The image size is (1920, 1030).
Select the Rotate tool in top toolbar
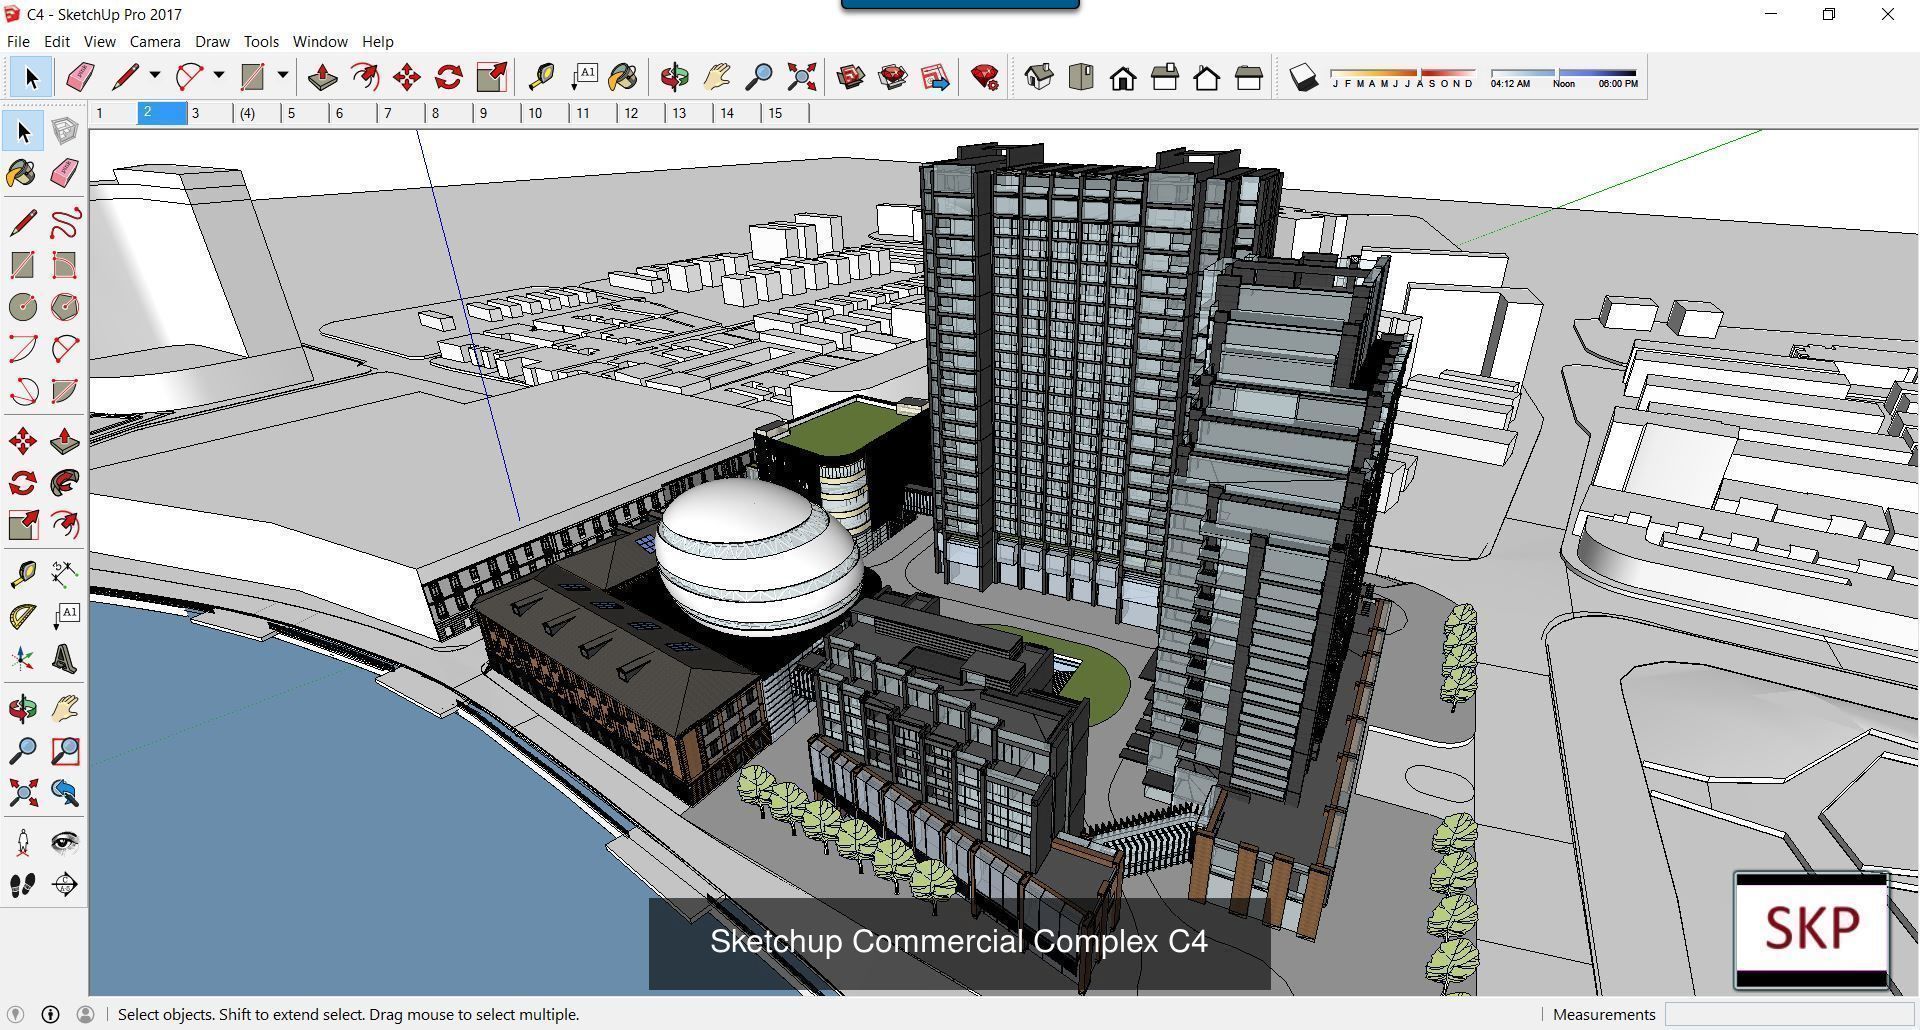tap(449, 77)
